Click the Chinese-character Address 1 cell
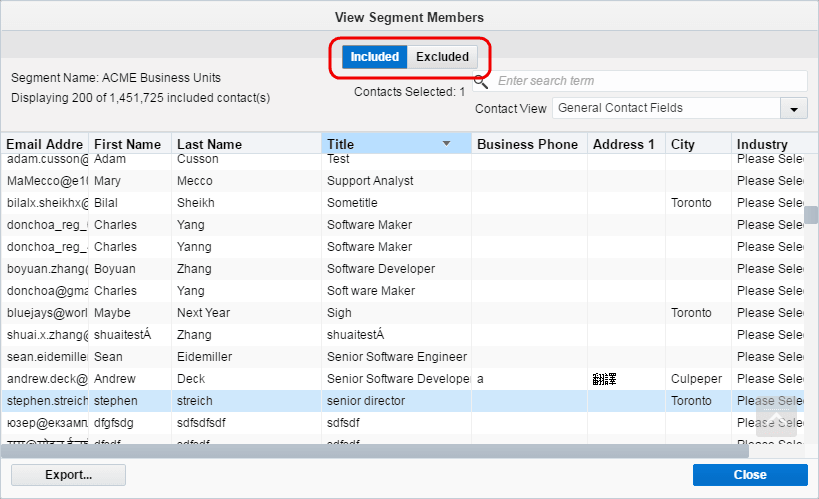 (626, 378)
